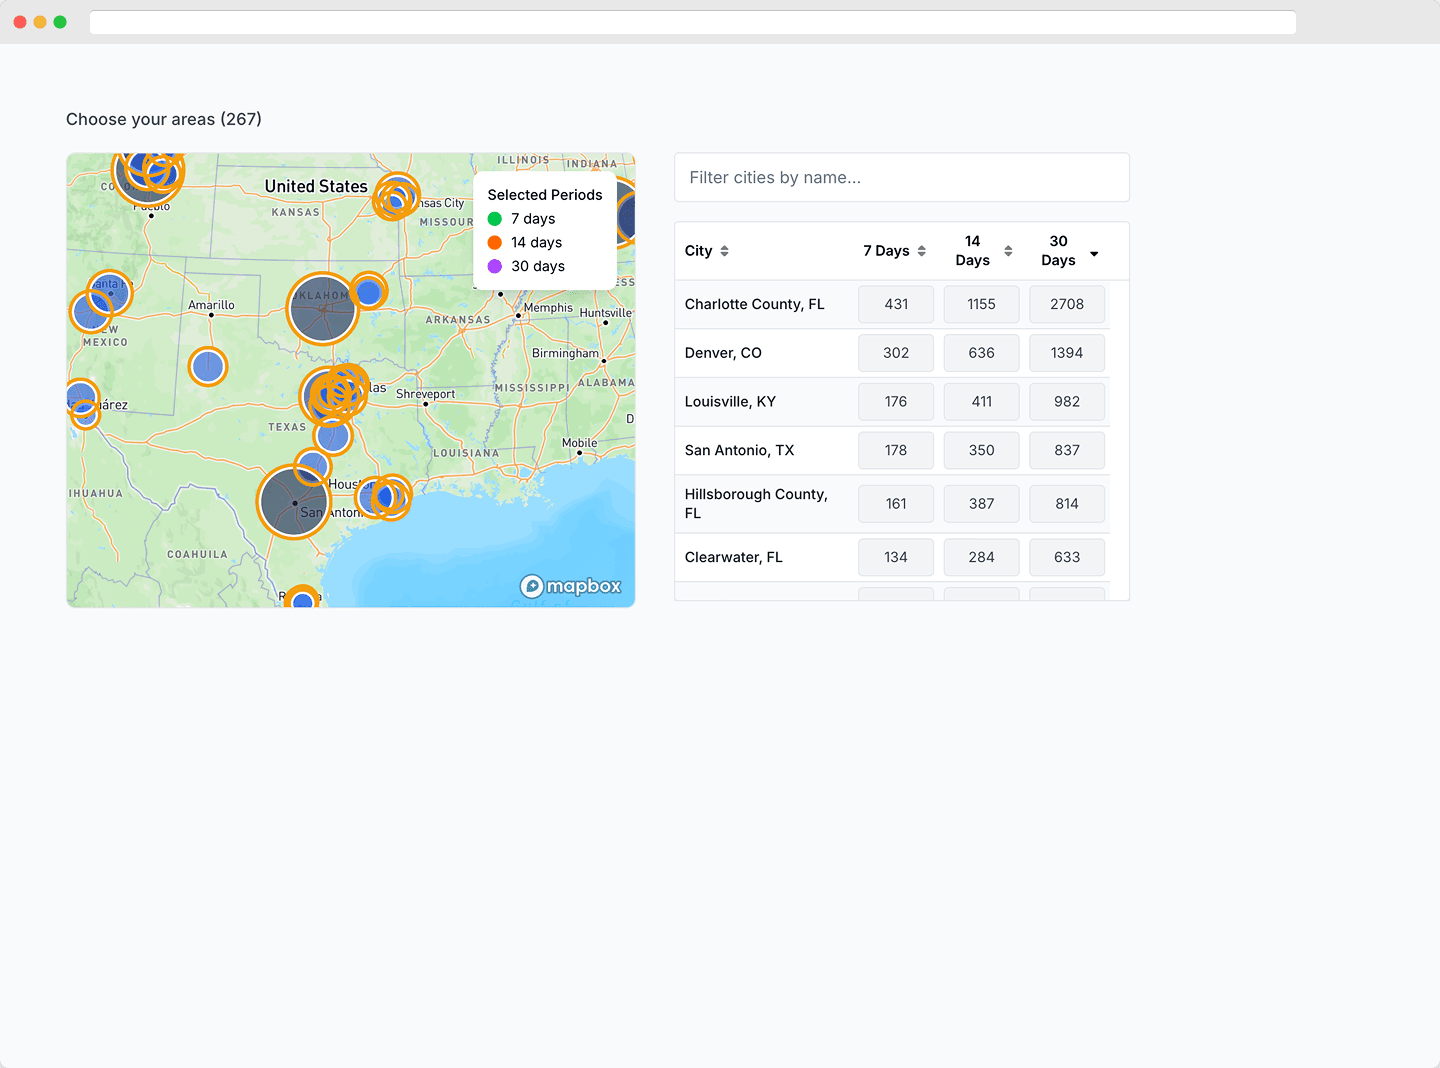Click the Mapbox logo on map
Screen dimensions: 1440x1068
[571, 586]
